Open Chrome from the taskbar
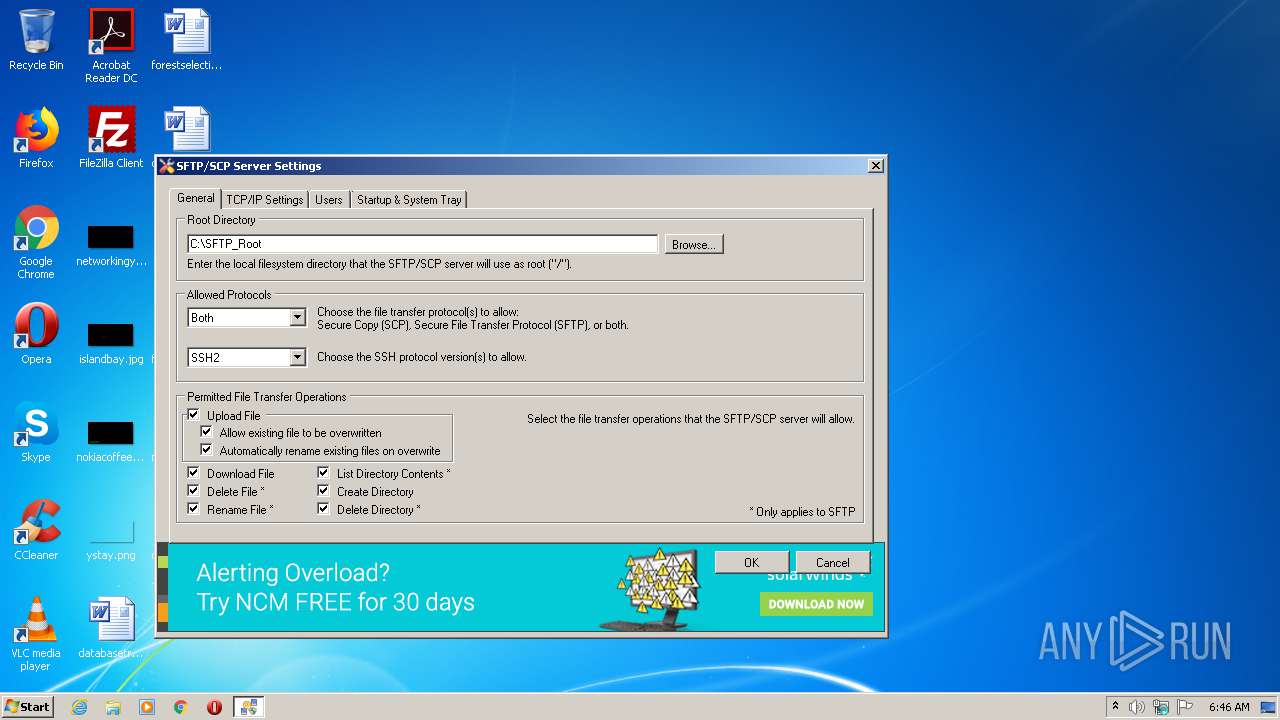1280x720 pixels. tap(181, 707)
